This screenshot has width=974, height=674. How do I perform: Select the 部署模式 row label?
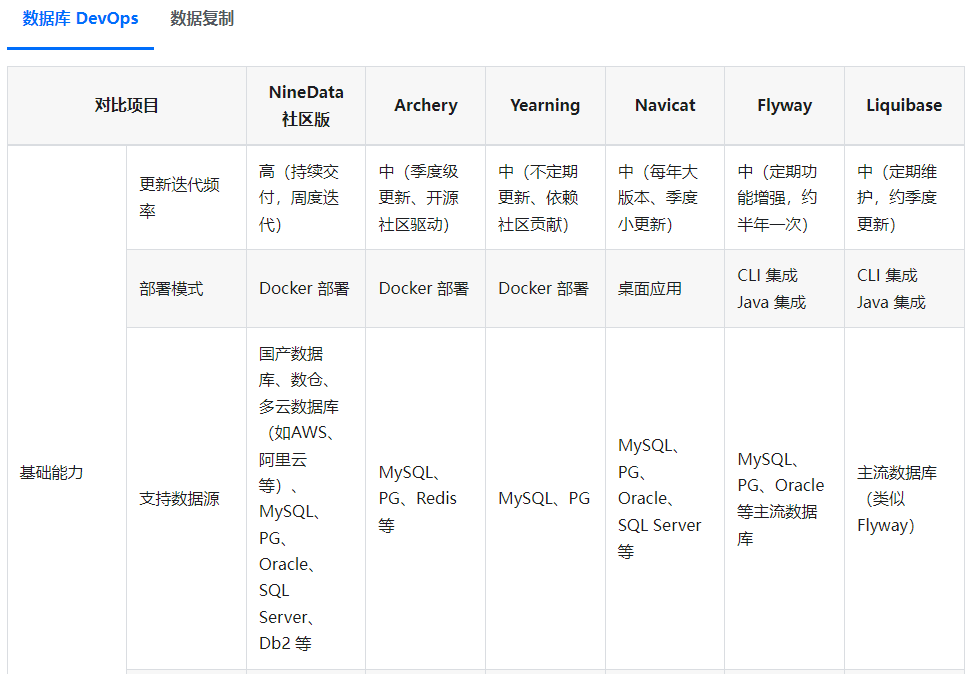[x=186, y=289]
